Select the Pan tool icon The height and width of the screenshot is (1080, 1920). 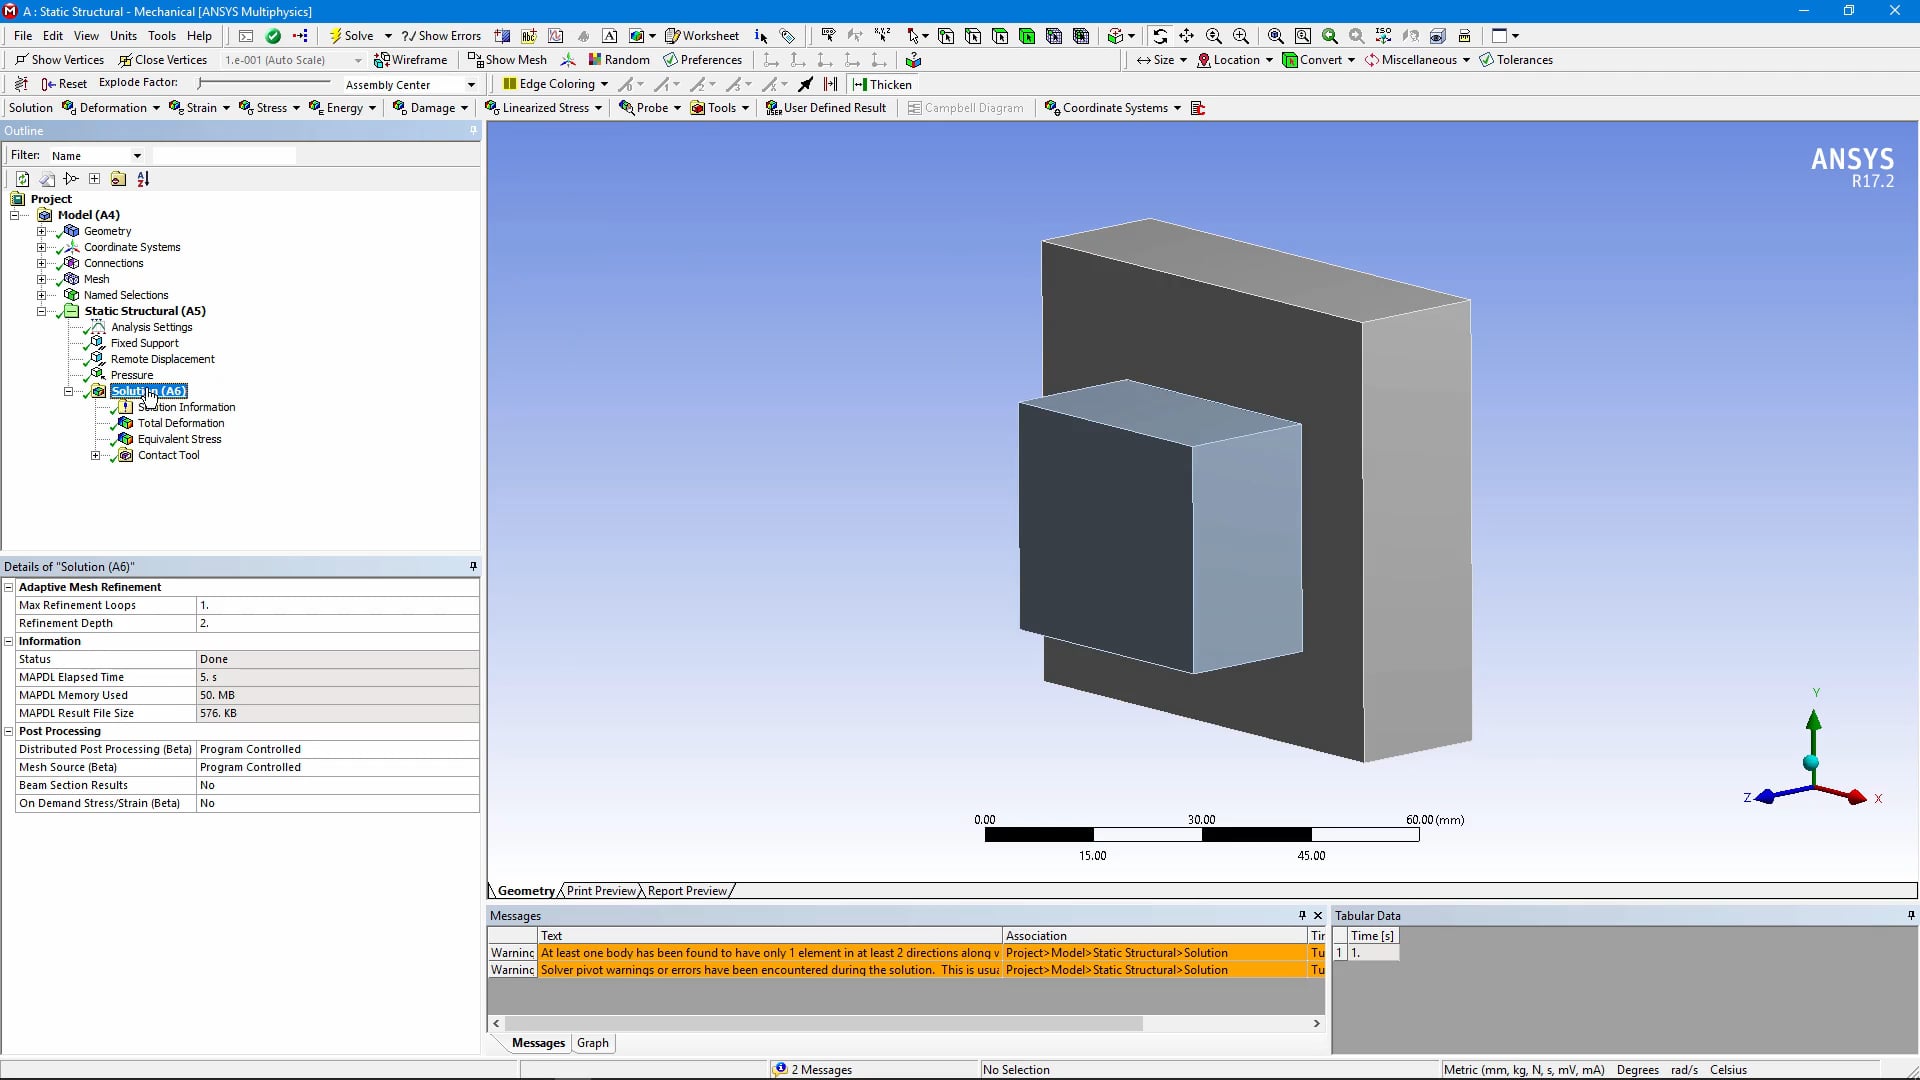coord(1186,36)
